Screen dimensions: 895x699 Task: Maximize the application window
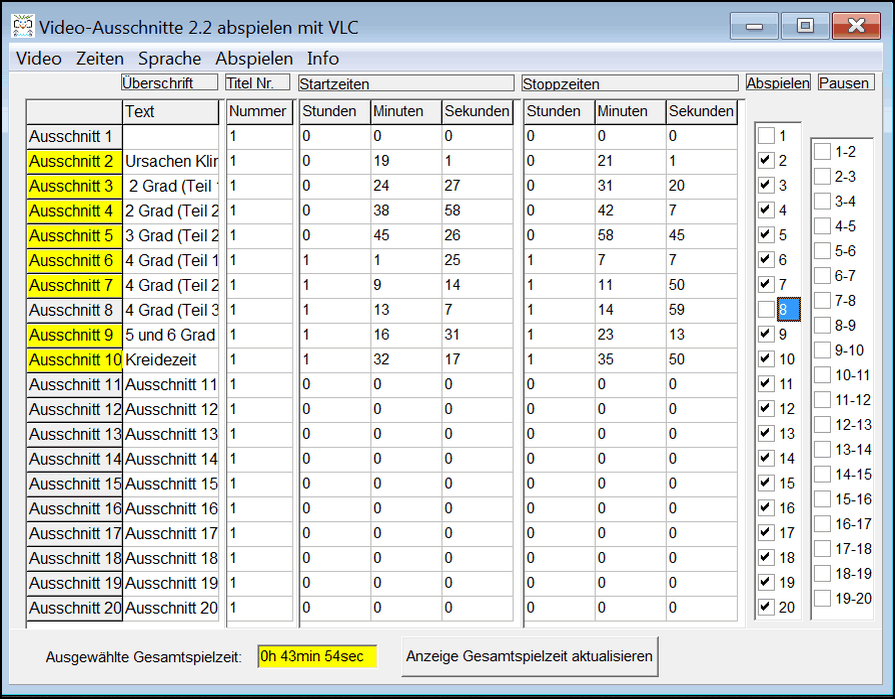coord(805,26)
